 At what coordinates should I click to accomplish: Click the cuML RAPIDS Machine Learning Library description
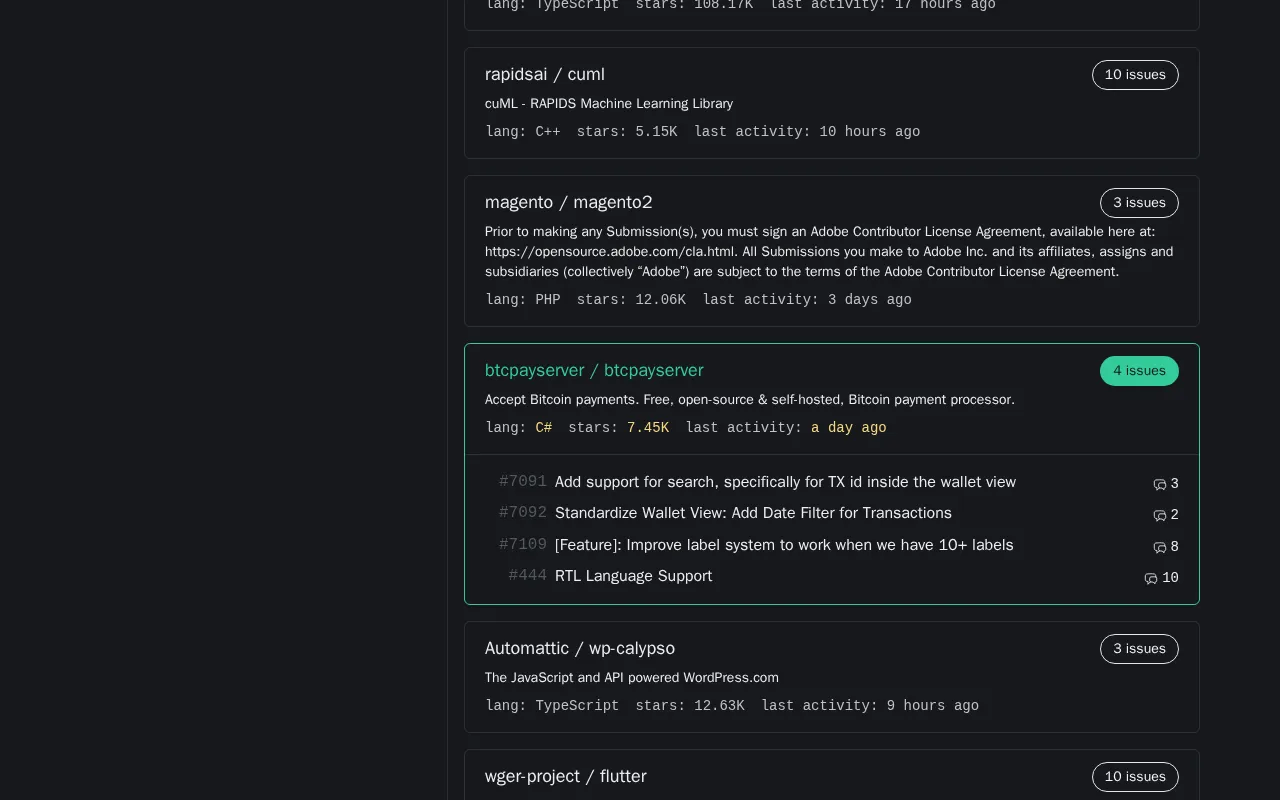point(609,103)
